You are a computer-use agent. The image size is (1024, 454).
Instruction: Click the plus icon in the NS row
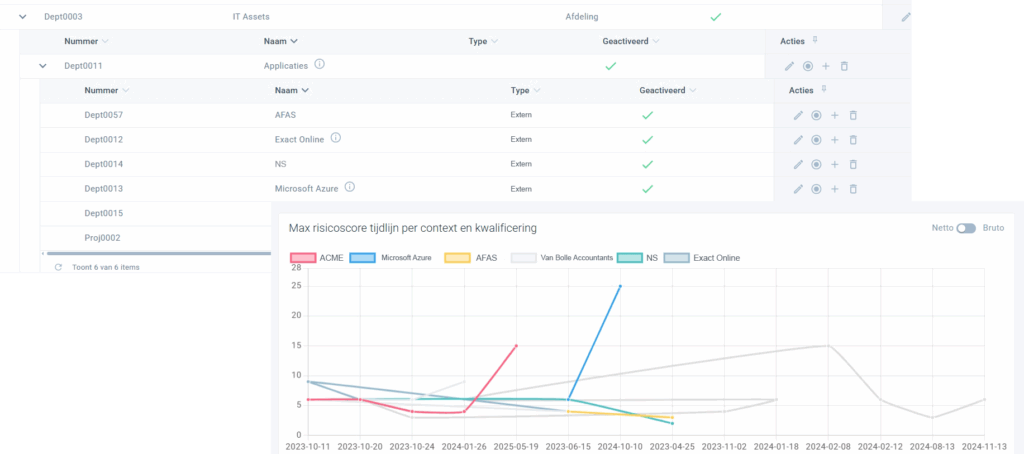[x=835, y=164]
